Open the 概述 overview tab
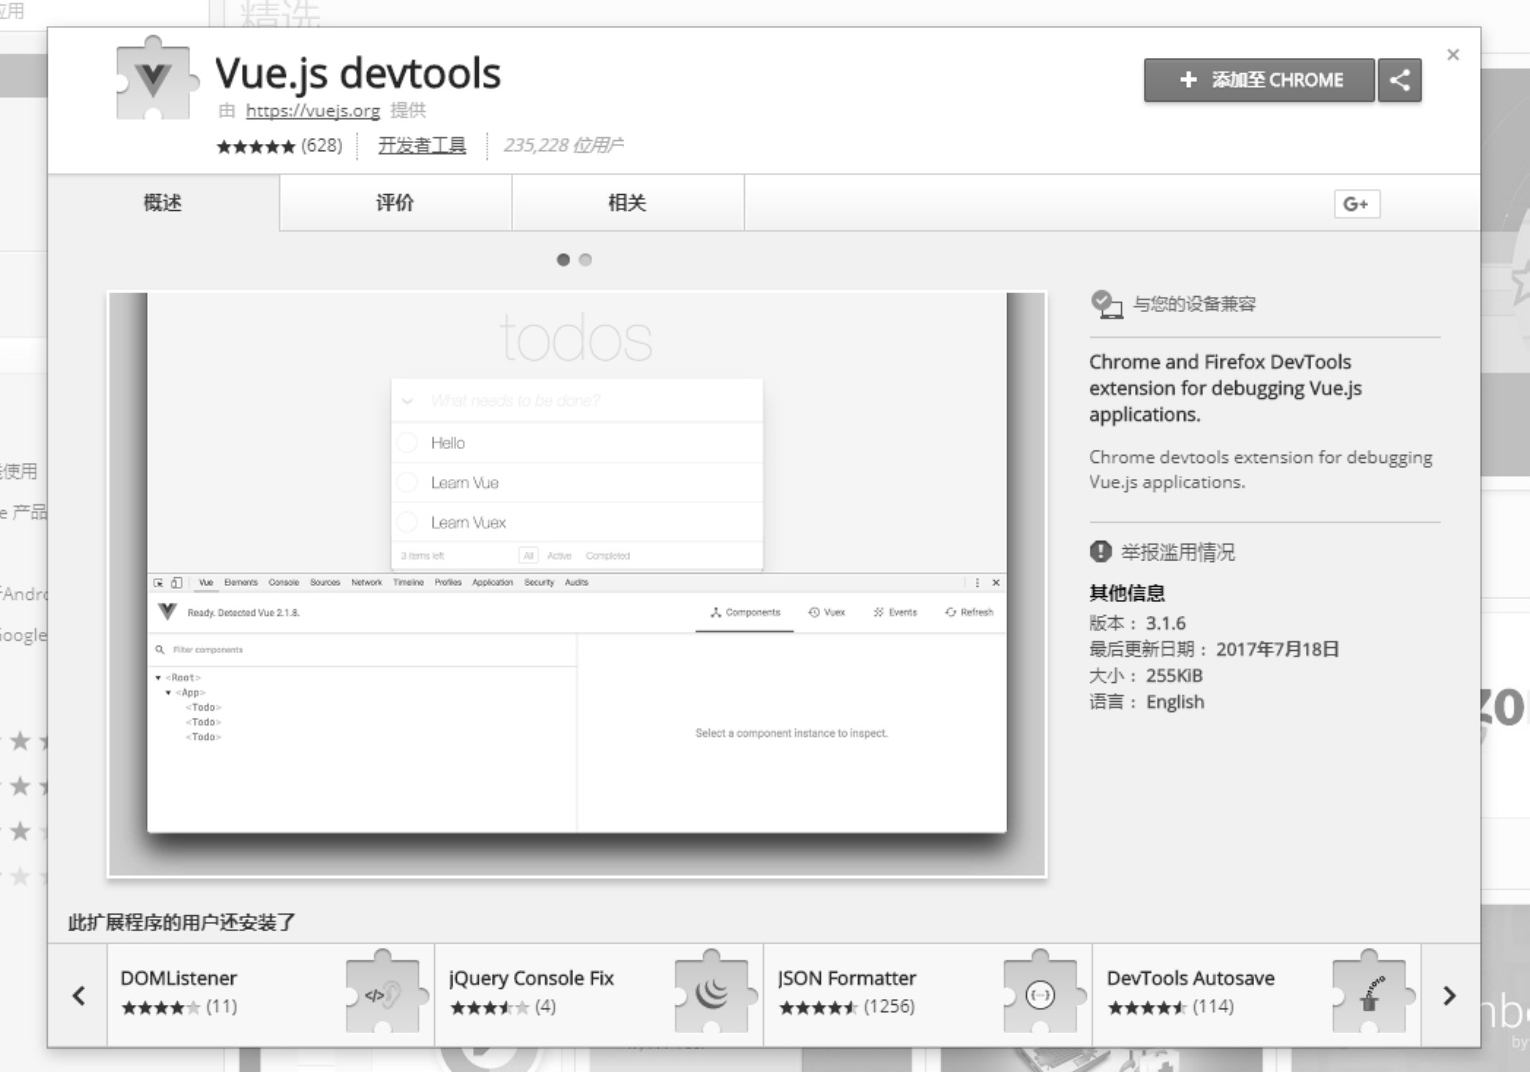 coord(163,203)
